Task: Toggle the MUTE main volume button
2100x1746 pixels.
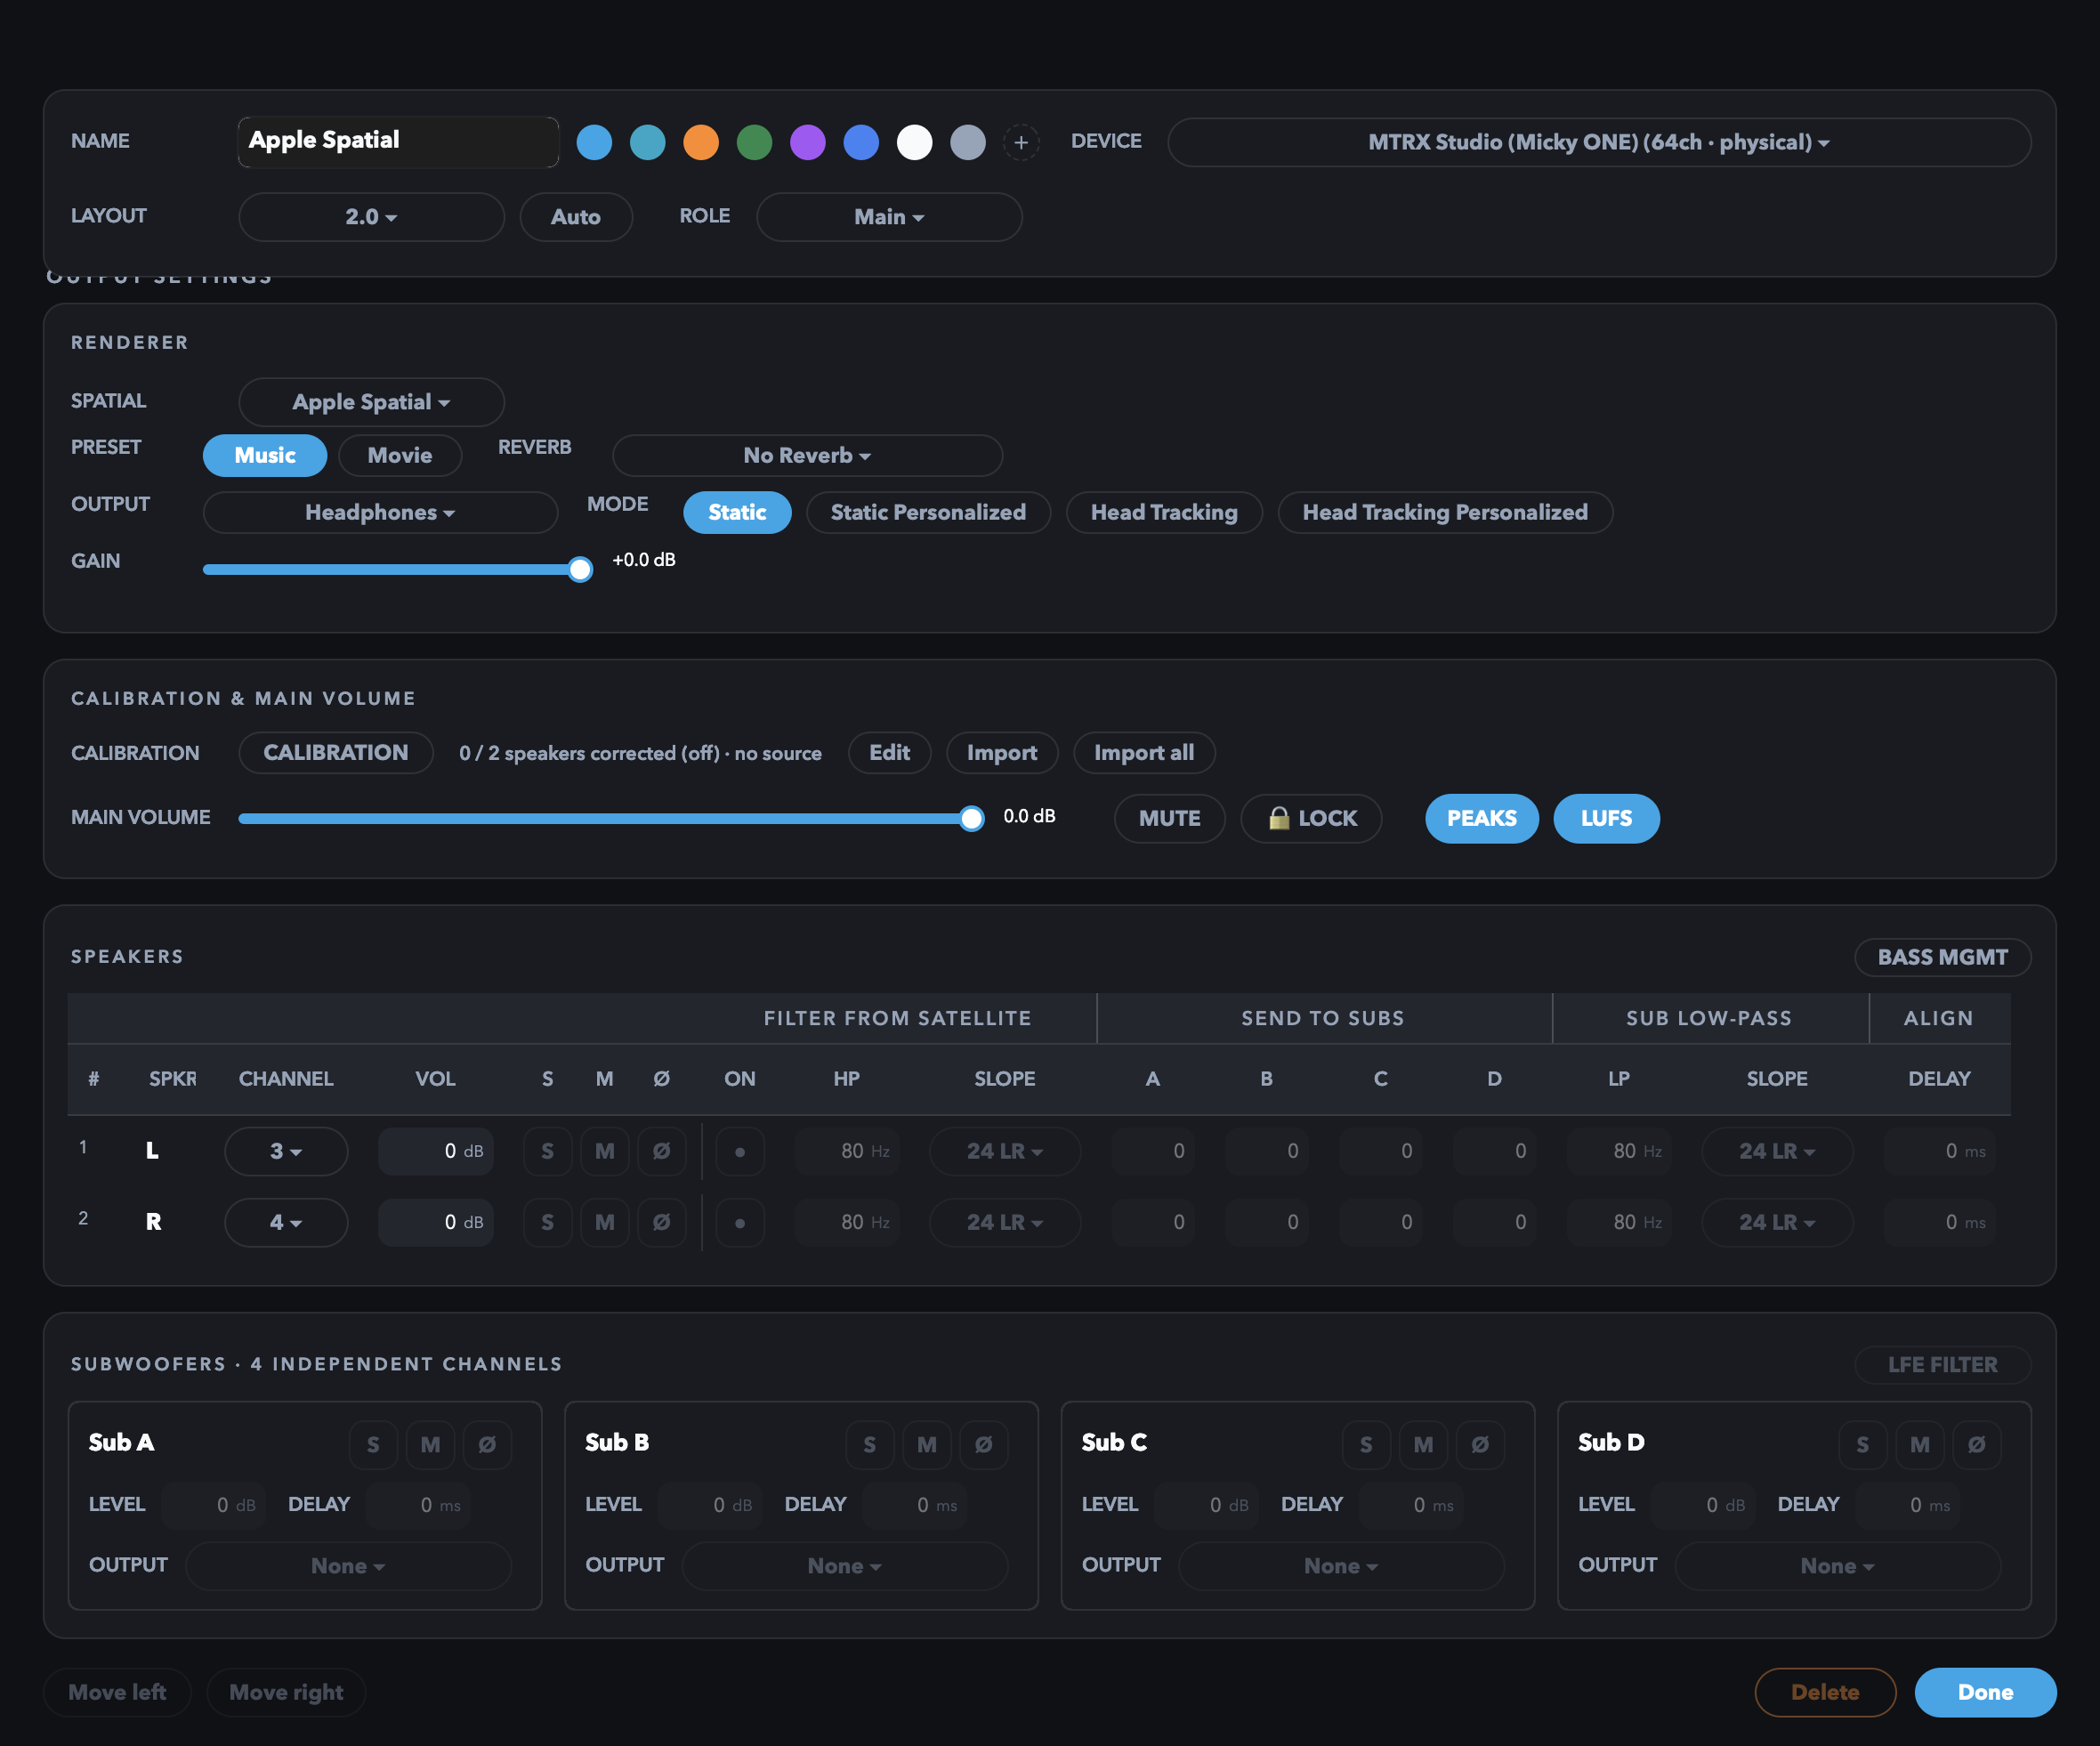Action: [x=1169, y=818]
